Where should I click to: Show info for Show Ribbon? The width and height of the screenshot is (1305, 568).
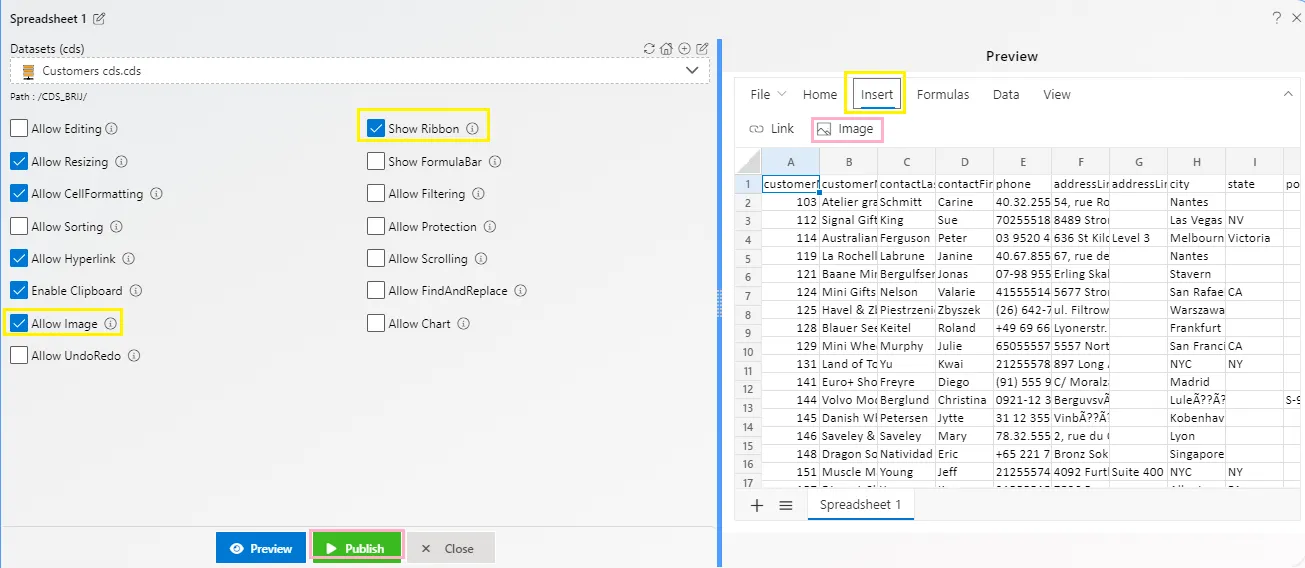(x=472, y=129)
